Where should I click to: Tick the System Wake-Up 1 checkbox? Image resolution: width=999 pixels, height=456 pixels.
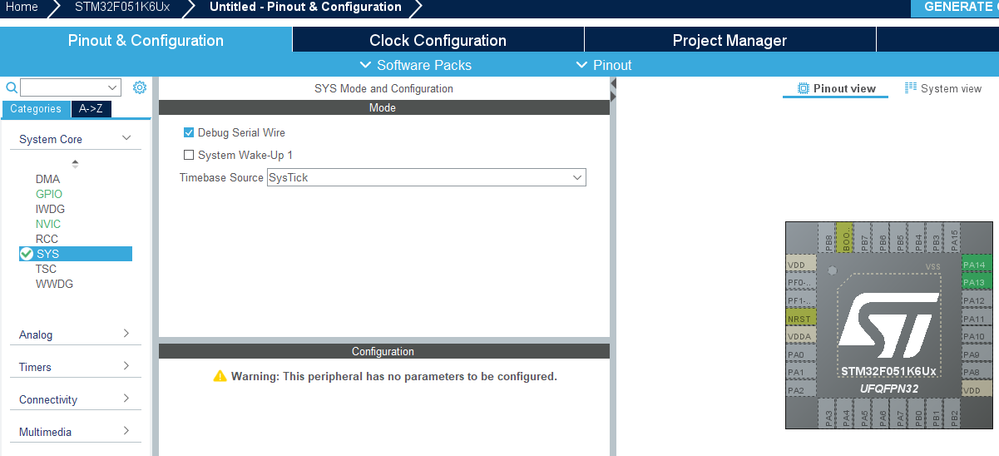pos(189,155)
